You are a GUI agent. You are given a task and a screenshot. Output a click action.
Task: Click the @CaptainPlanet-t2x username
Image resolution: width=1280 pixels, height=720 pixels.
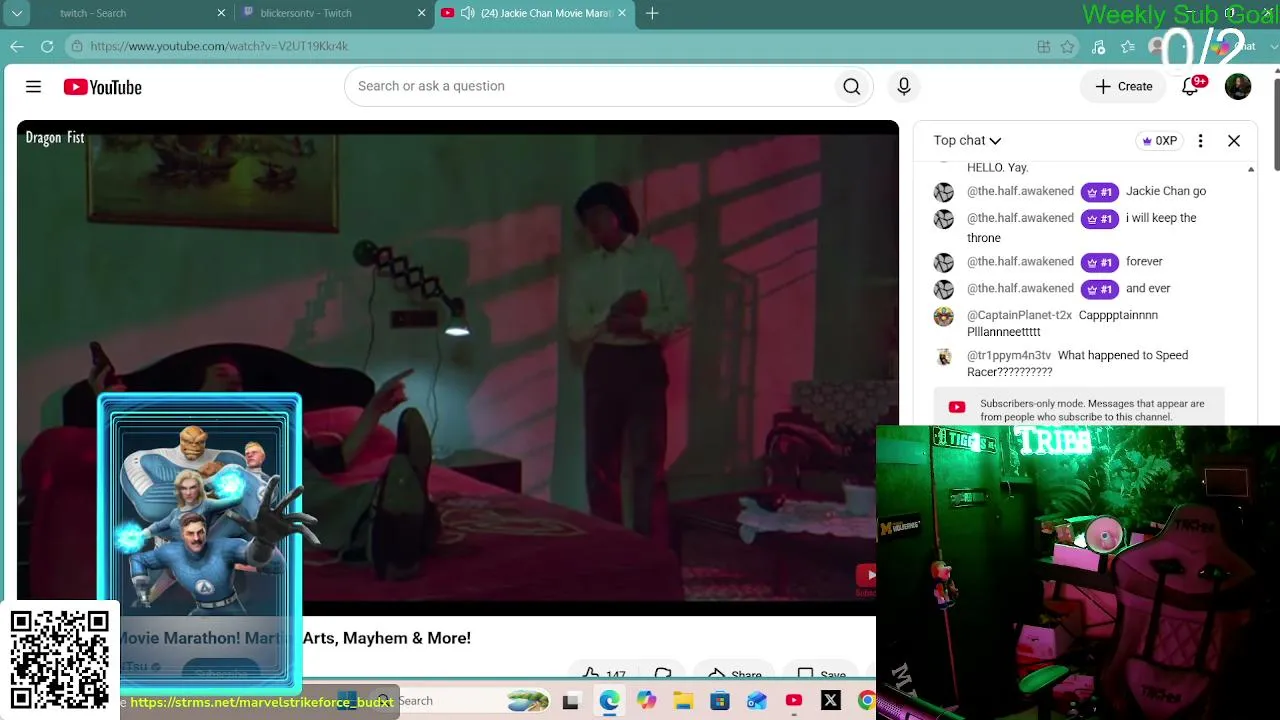[1019, 315]
